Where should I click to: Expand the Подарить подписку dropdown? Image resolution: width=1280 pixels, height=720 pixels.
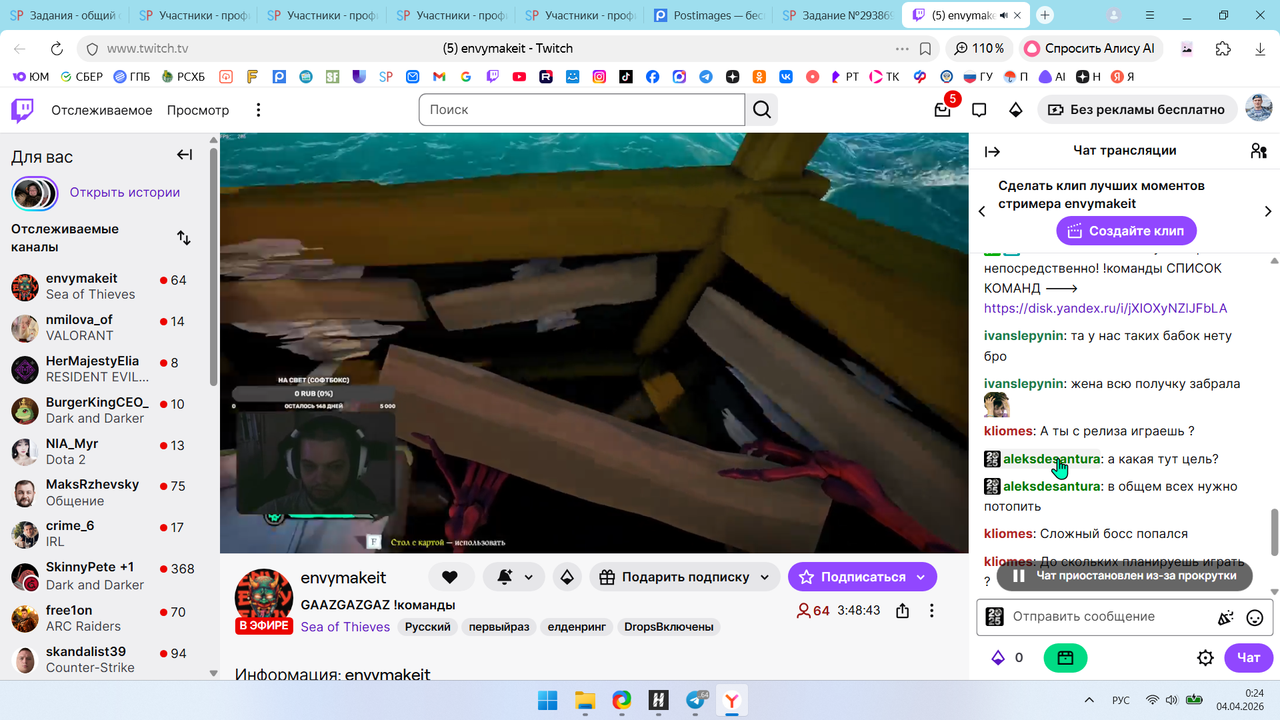point(765,577)
